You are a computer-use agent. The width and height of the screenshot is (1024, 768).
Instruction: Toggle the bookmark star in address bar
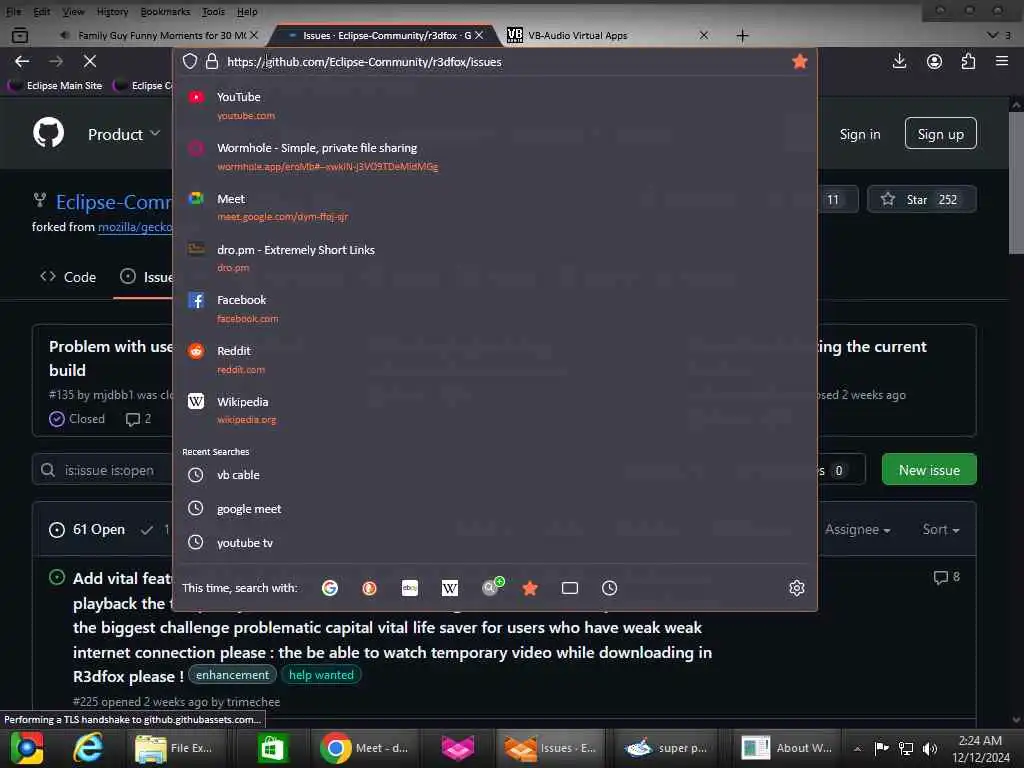point(799,61)
